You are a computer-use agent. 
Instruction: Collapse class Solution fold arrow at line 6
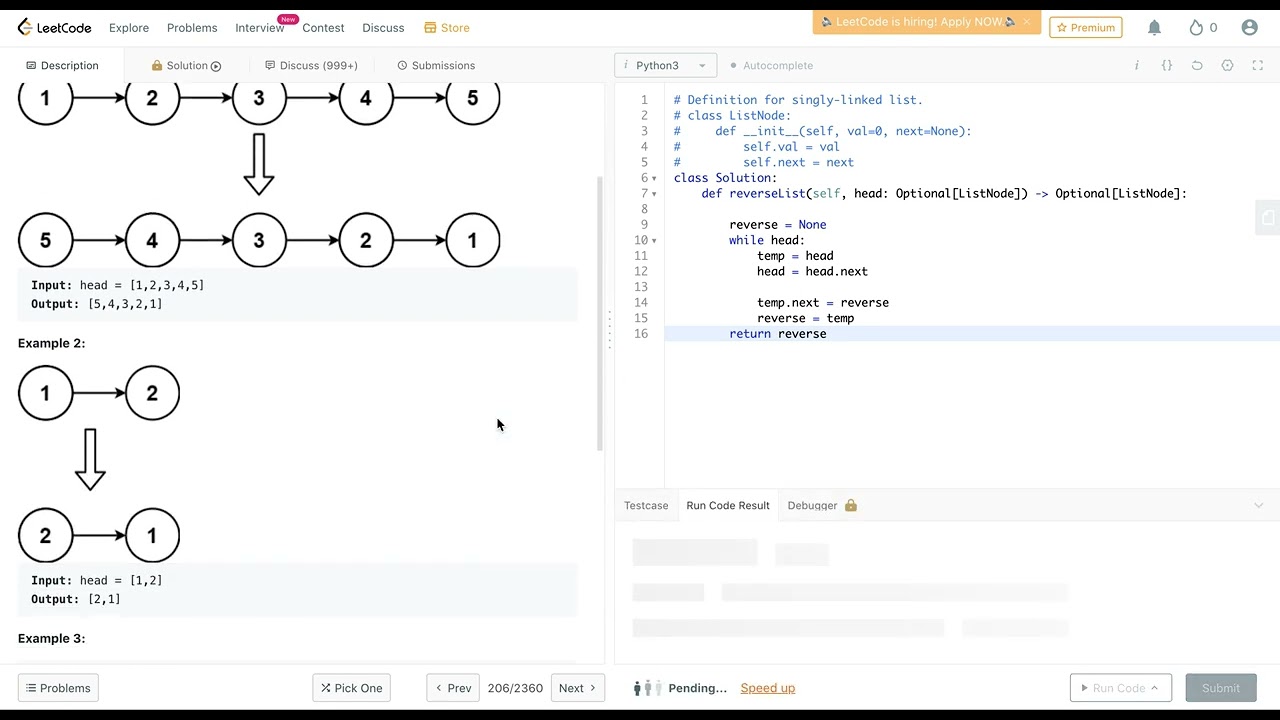click(x=654, y=178)
